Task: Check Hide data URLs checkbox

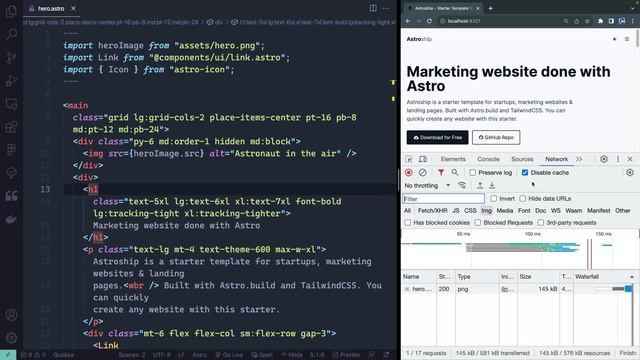Action: coord(522,198)
